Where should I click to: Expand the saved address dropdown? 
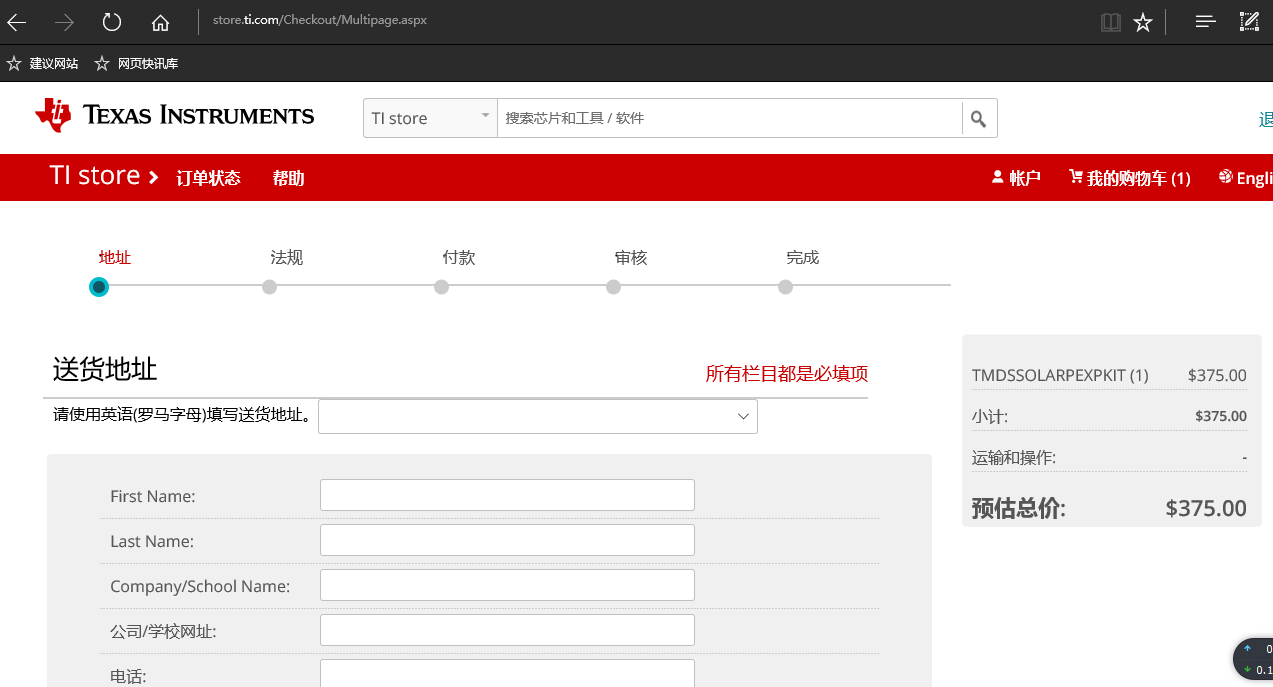(x=538, y=416)
